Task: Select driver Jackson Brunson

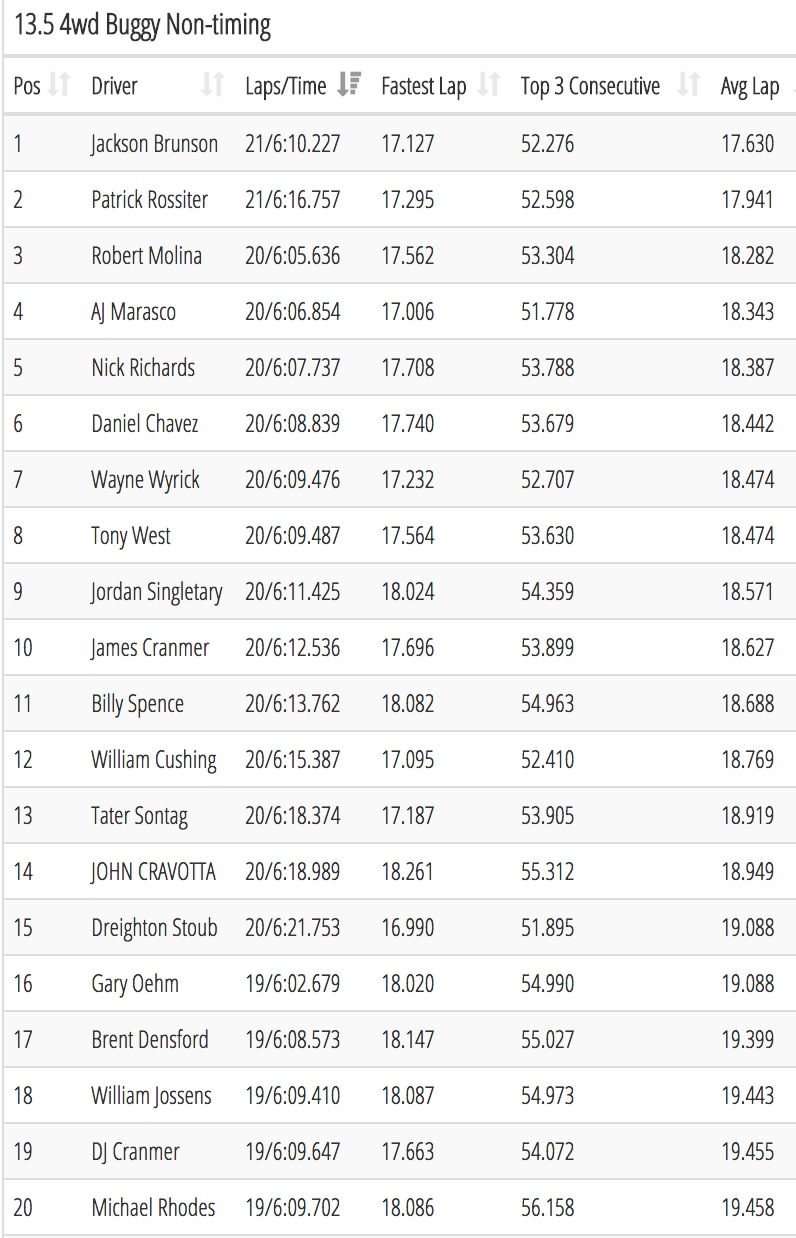Action: [x=154, y=144]
